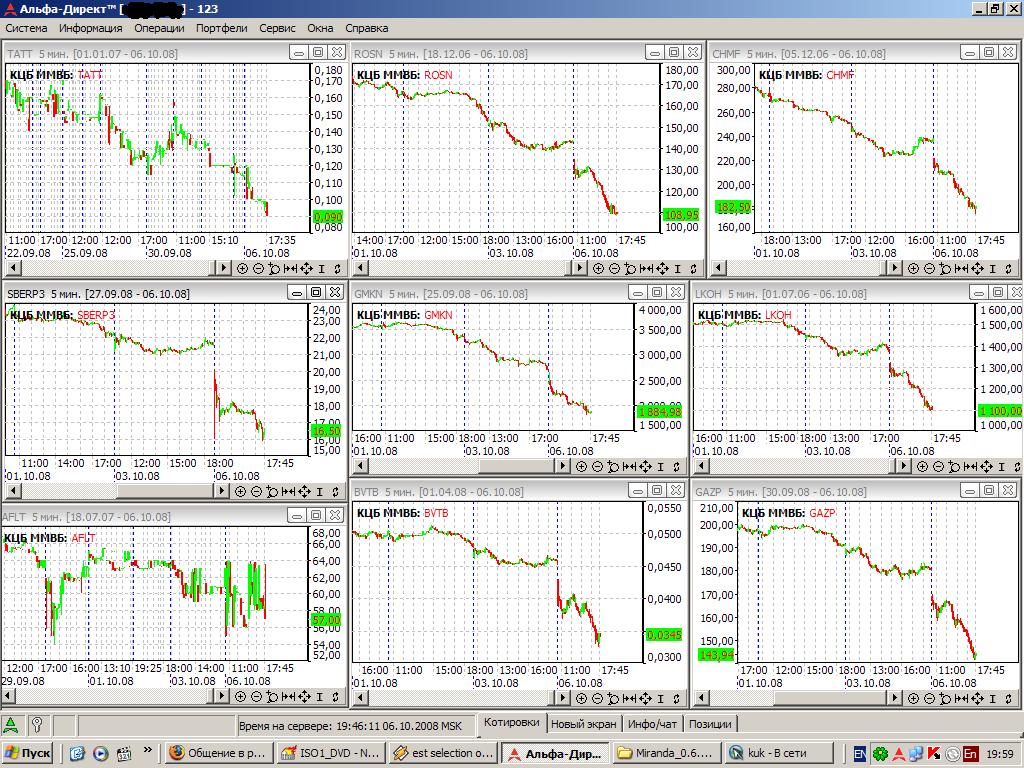Switch to 'est selection o…' taskbar button
The width and height of the screenshot is (1024, 768).
coord(443,753)
